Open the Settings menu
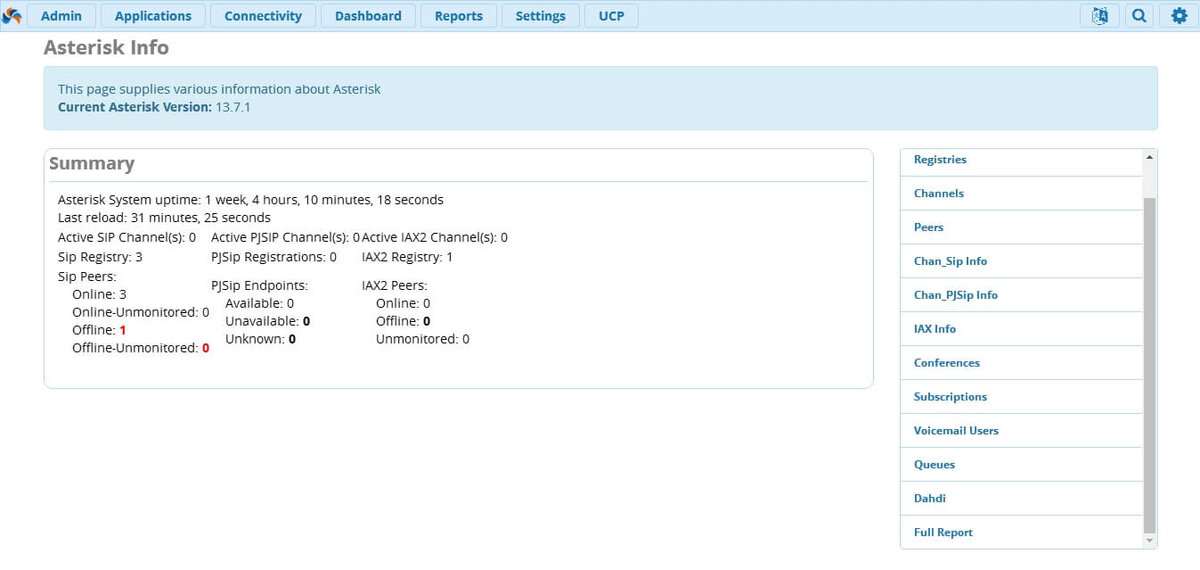Image resolution: width=1200 pixels, height=570 pixels. (541, 16)
